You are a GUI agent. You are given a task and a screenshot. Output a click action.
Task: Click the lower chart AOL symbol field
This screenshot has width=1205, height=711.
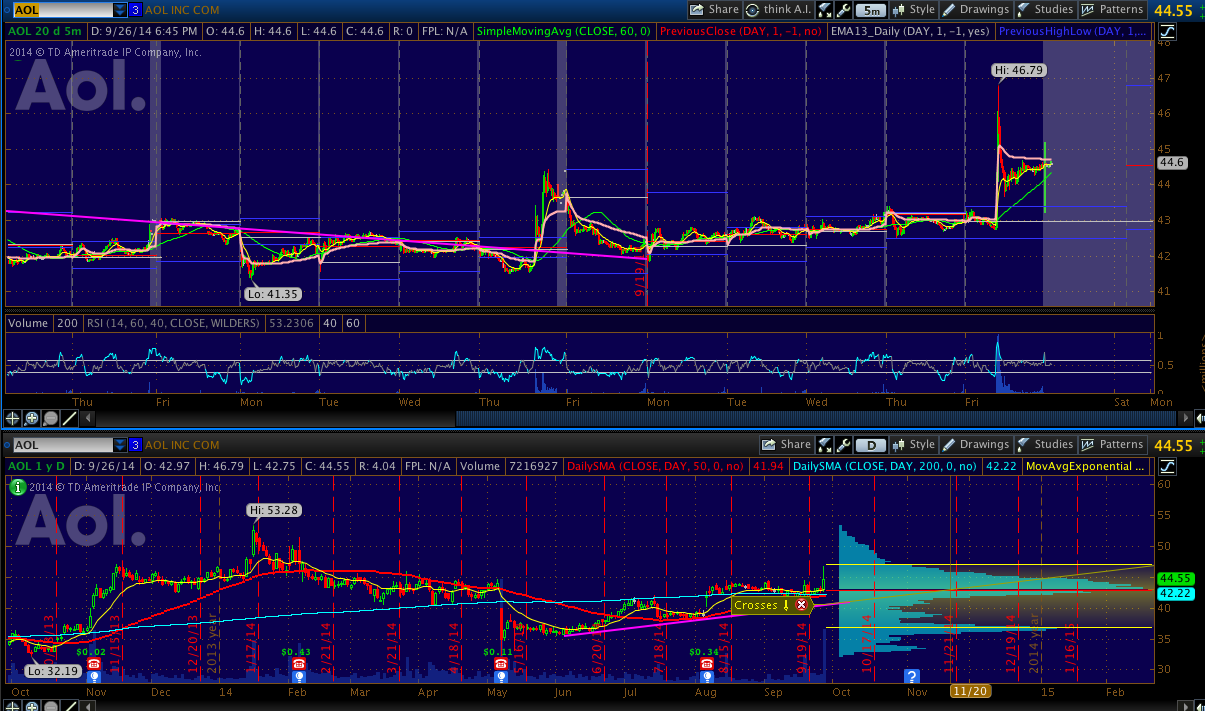tap(62, 445)
